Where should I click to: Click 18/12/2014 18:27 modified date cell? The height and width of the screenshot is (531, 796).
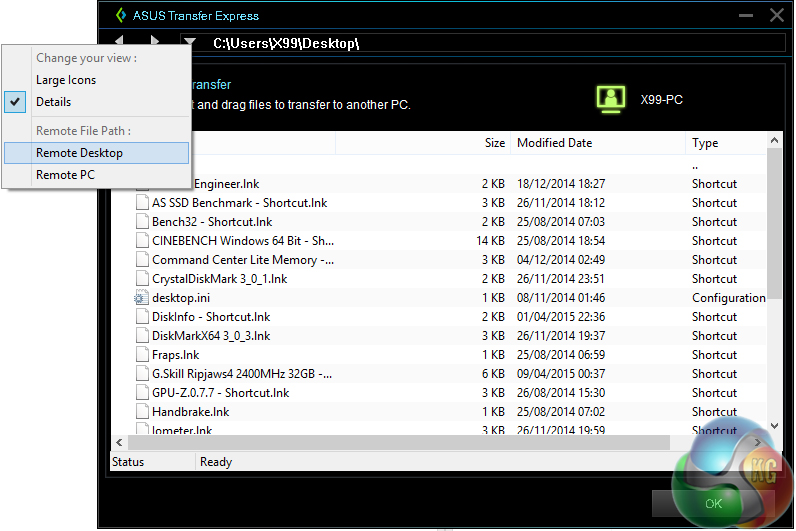coord(561,184)
